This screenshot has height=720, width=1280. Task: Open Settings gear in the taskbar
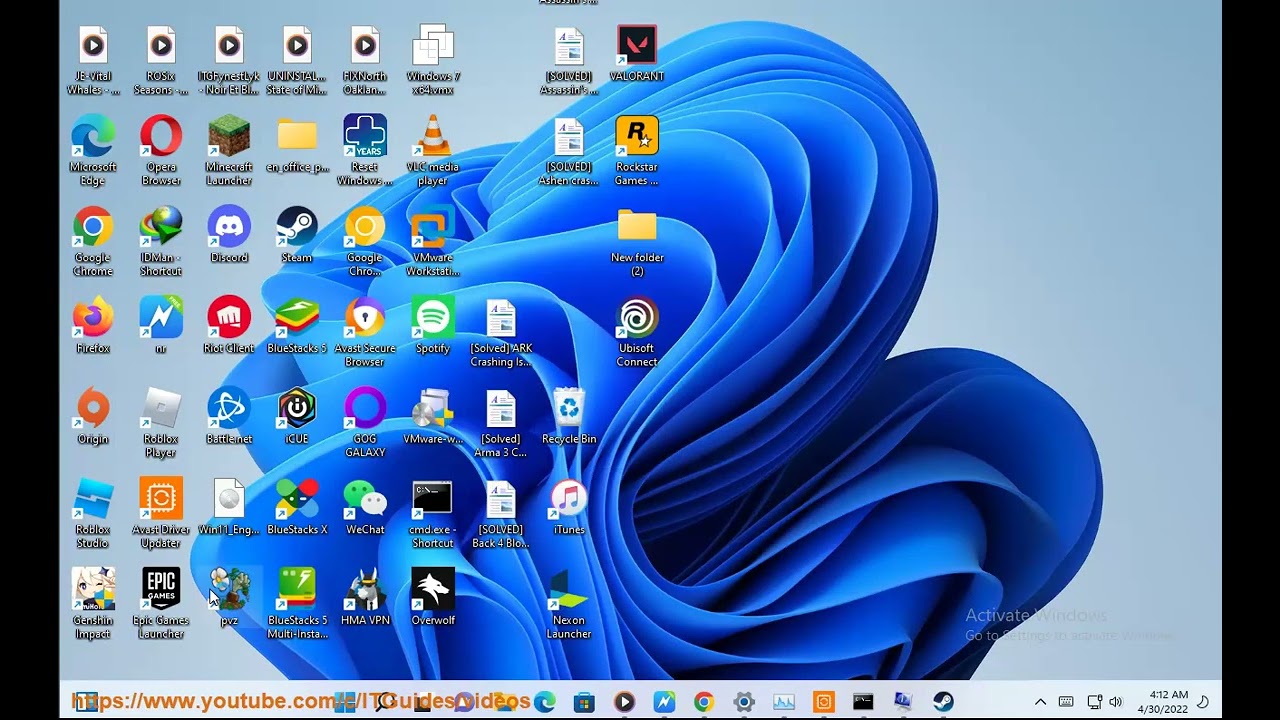pyautogui.click(x=744, y=702)
